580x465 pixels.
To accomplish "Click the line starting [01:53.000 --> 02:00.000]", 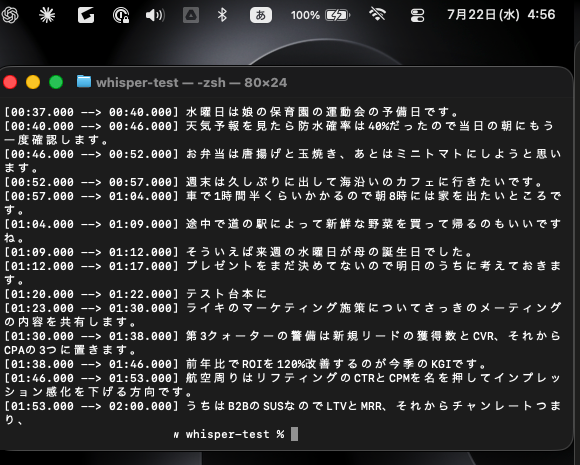I will (x=283, y=406).
